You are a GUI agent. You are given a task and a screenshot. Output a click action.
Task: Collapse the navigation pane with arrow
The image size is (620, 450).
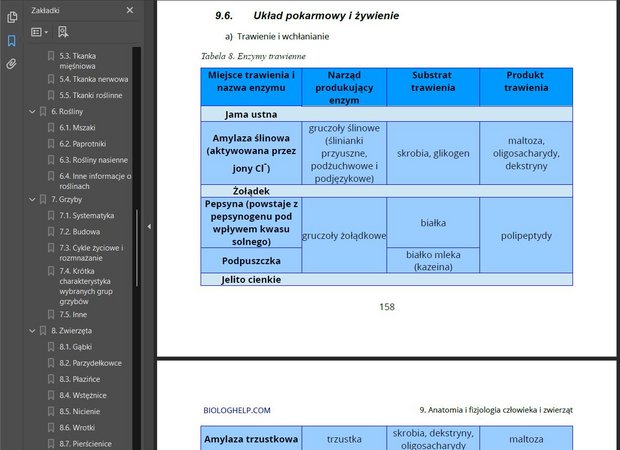pyautogui.click(x=149, y=227)
